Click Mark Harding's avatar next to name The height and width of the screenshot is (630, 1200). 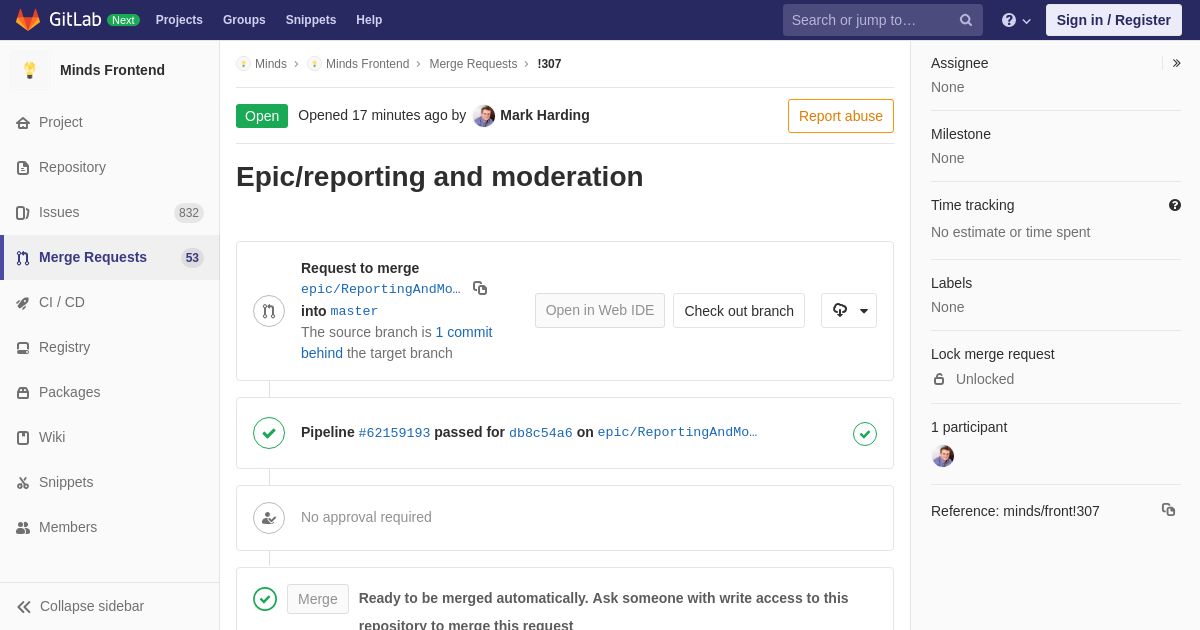pyautogui.click(x=484, y=116)
